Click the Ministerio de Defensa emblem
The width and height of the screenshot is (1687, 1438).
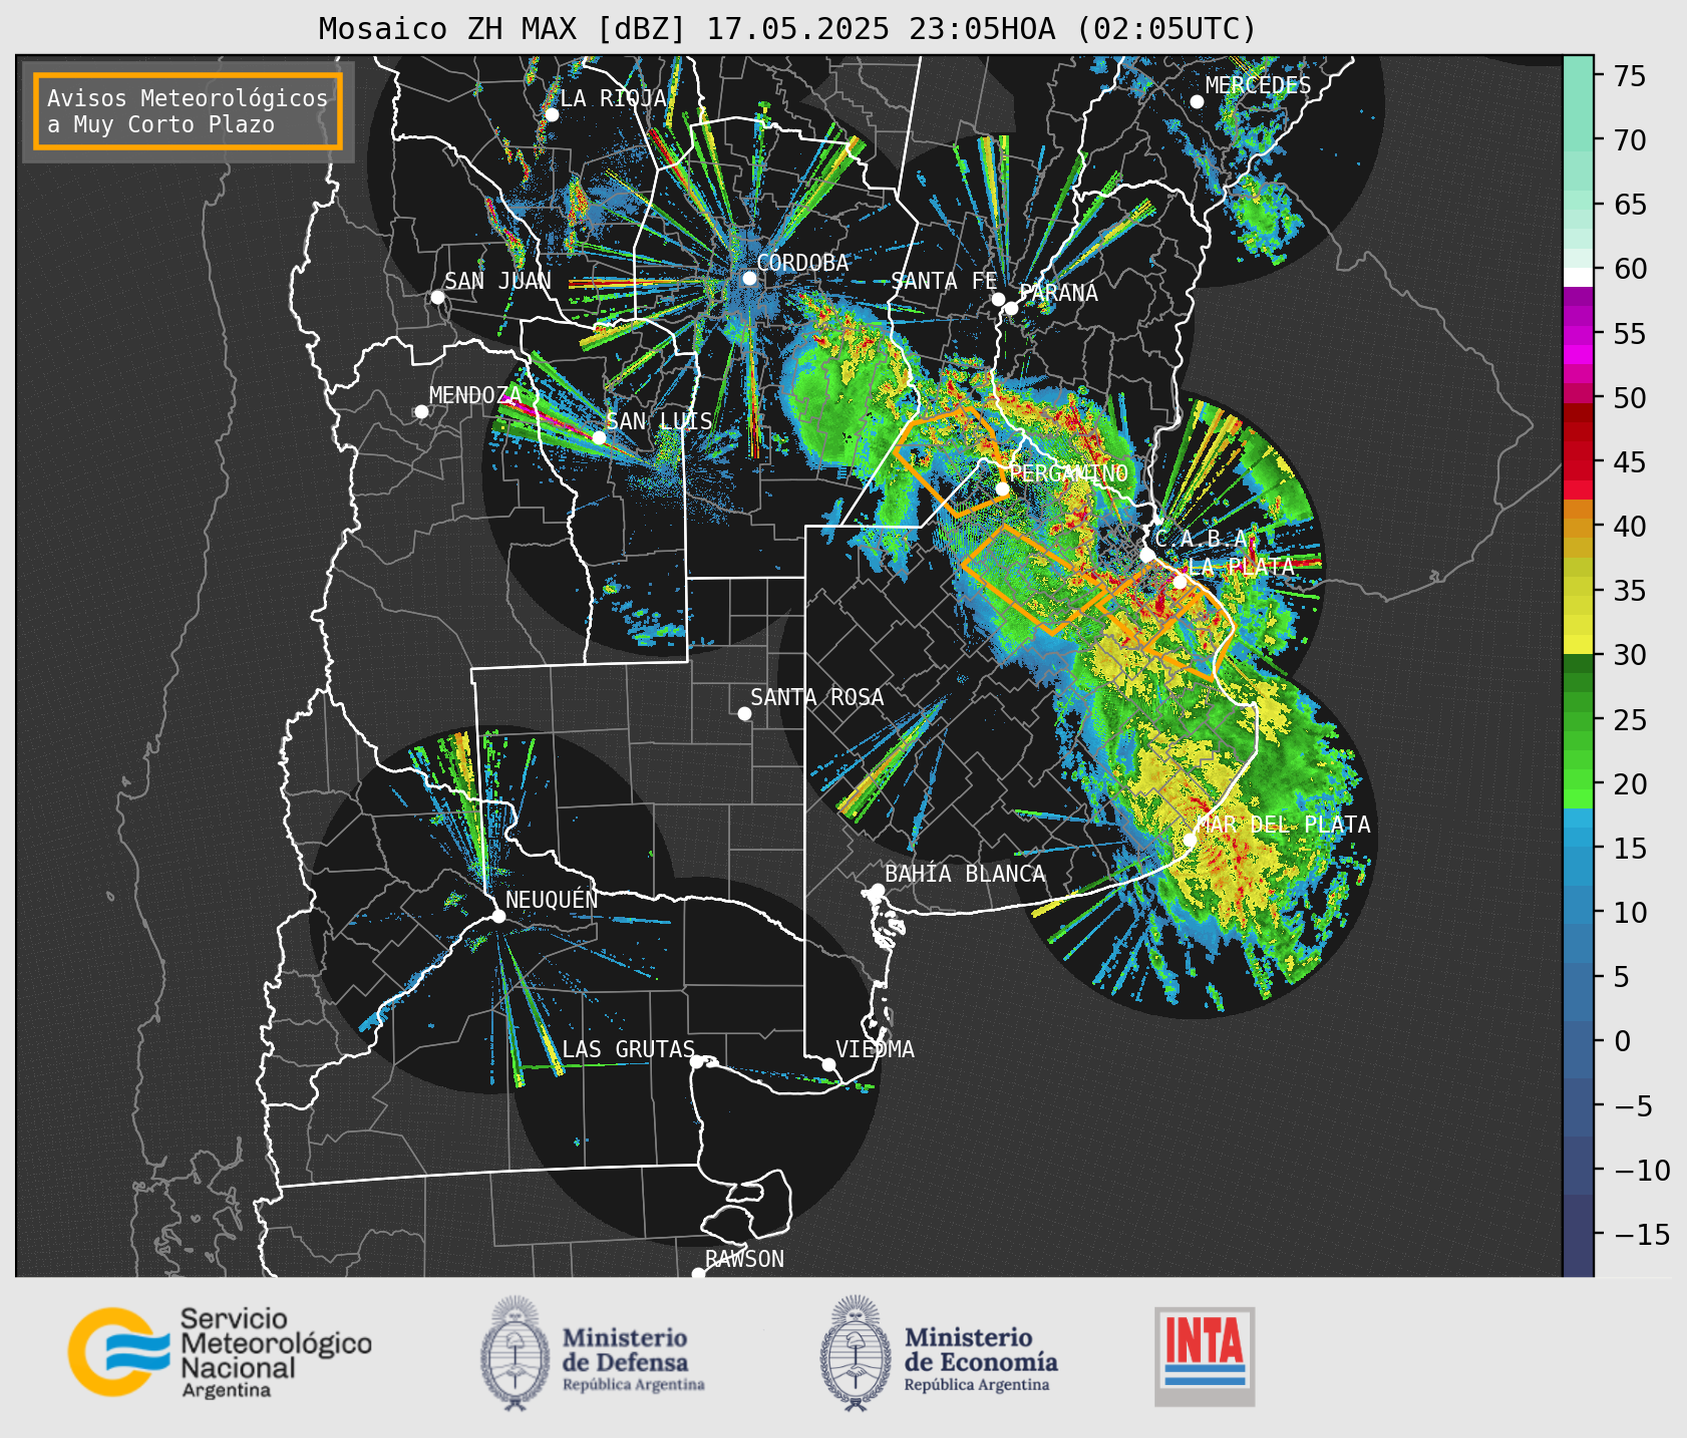[516, 1353]
